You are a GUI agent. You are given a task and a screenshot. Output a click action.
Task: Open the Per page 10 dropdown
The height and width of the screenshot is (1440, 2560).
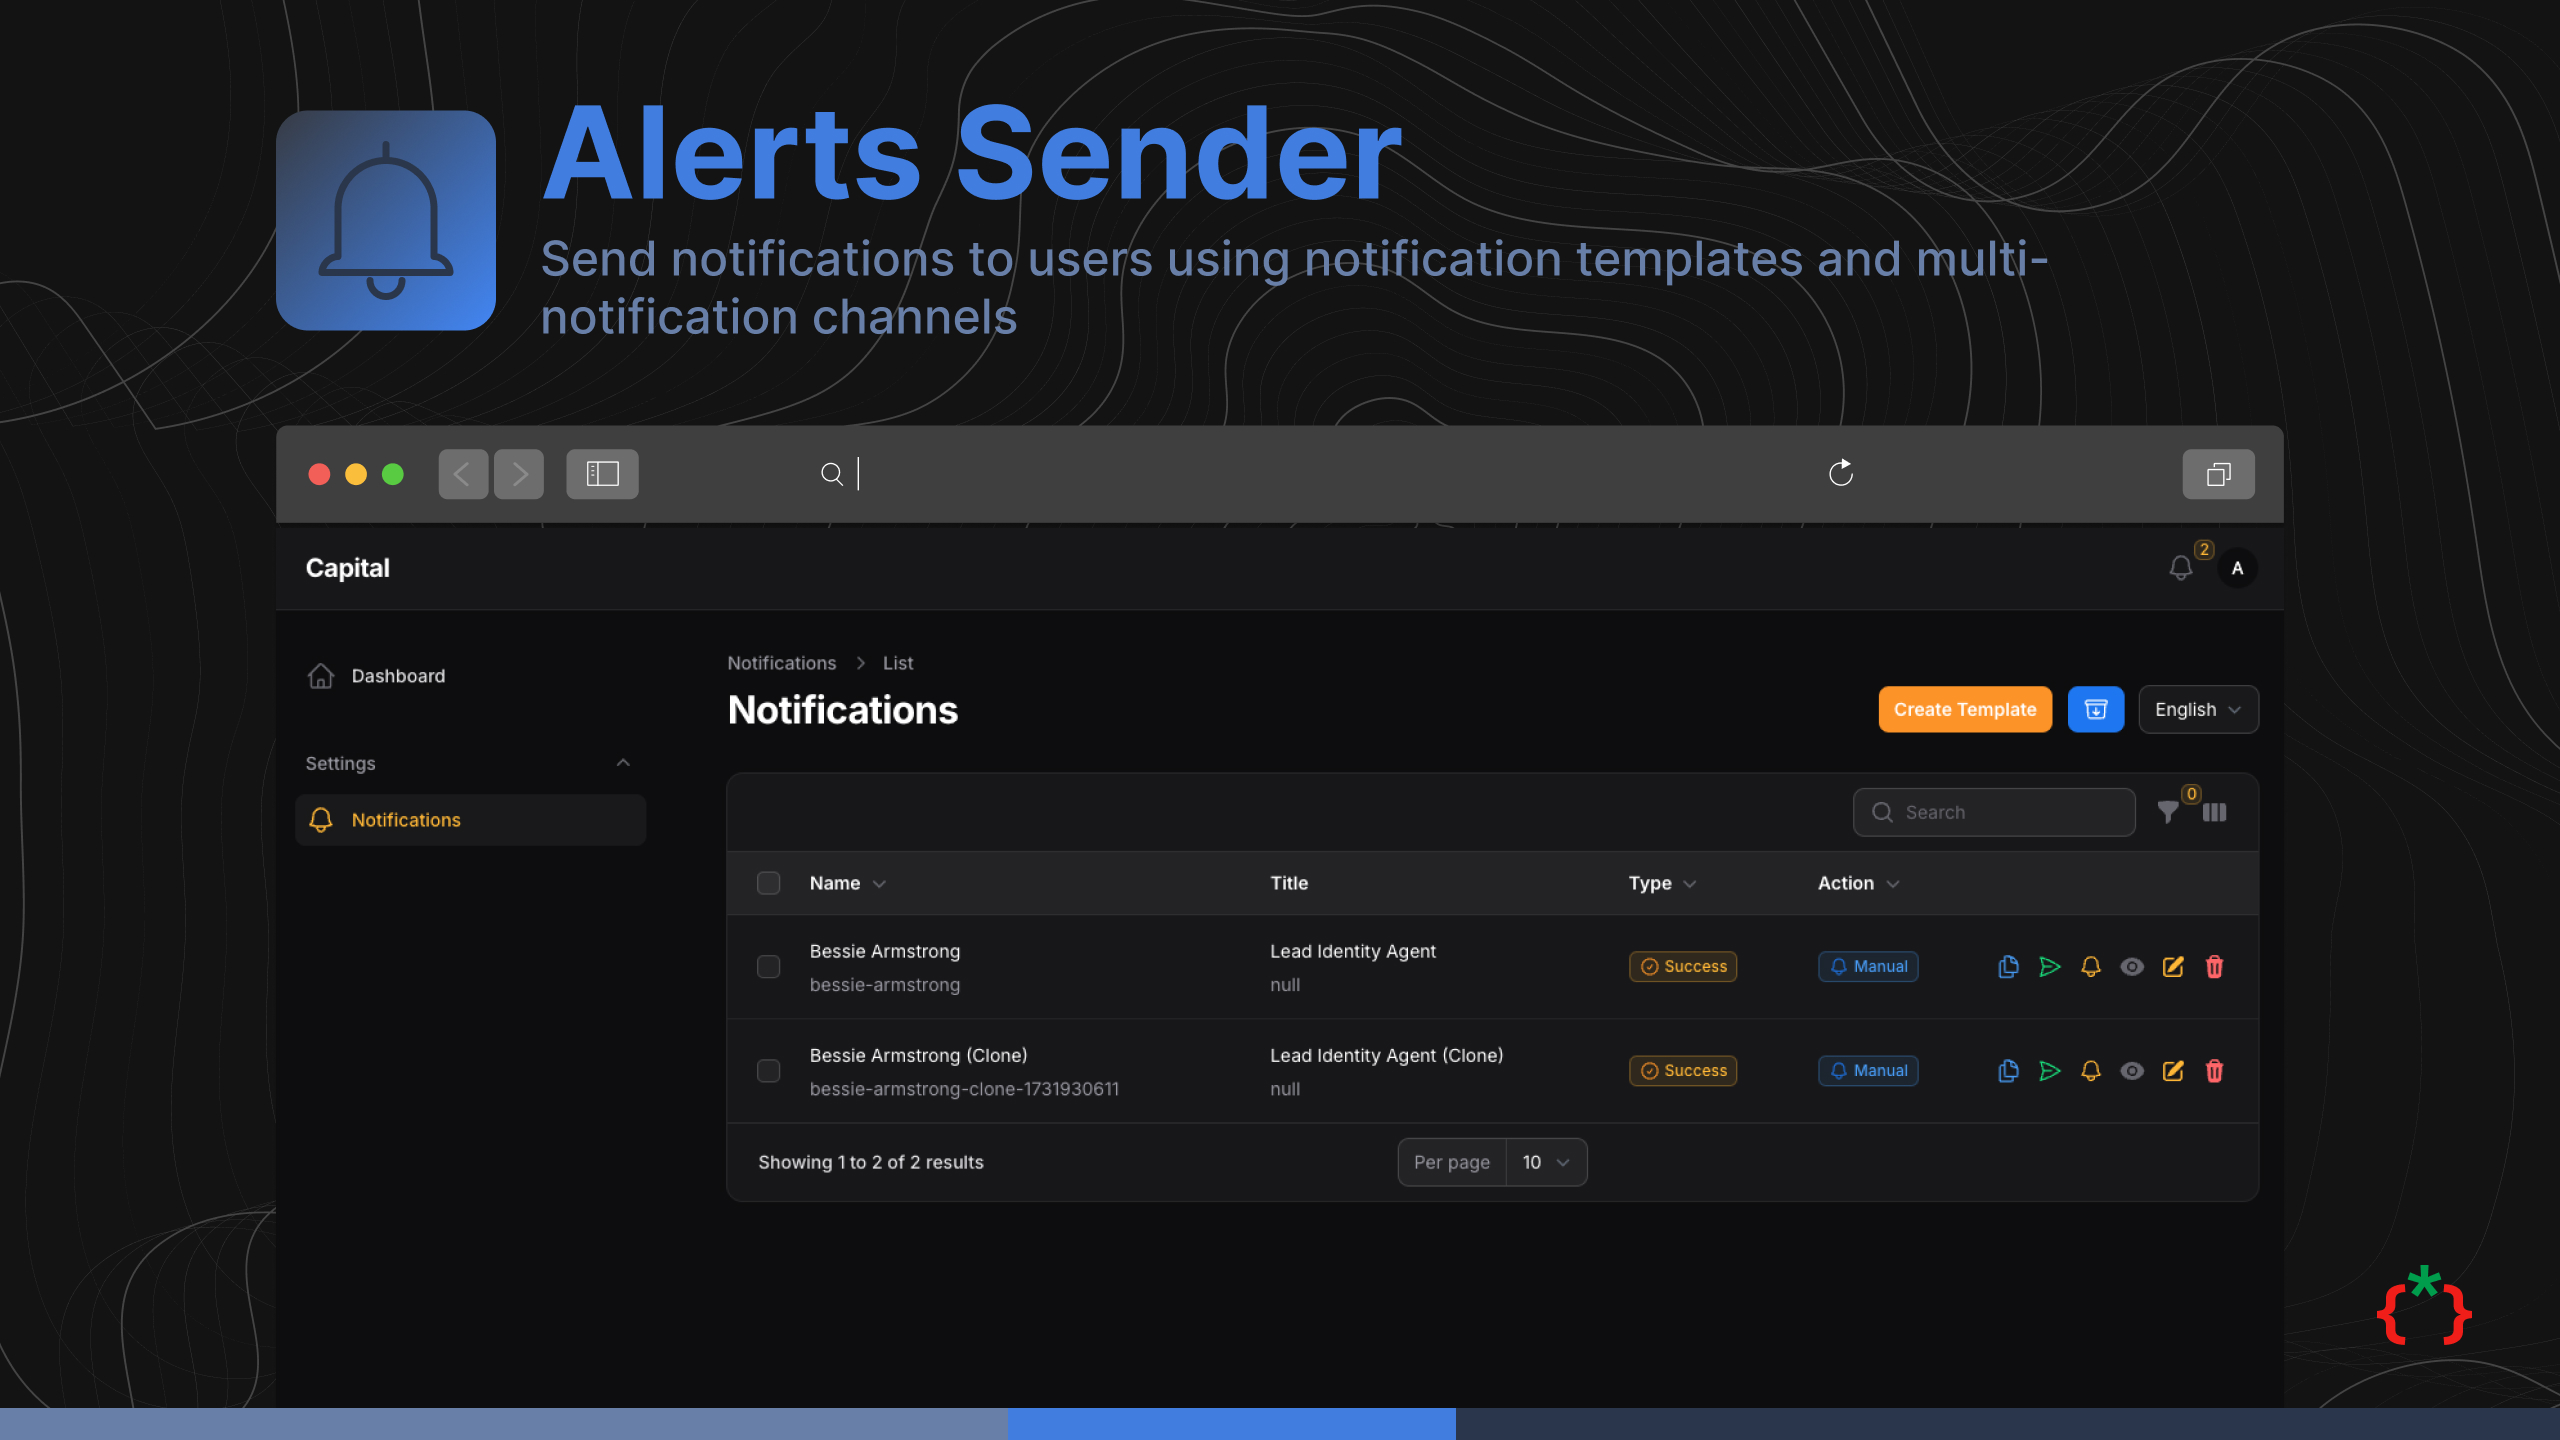pos(1545,1161)
